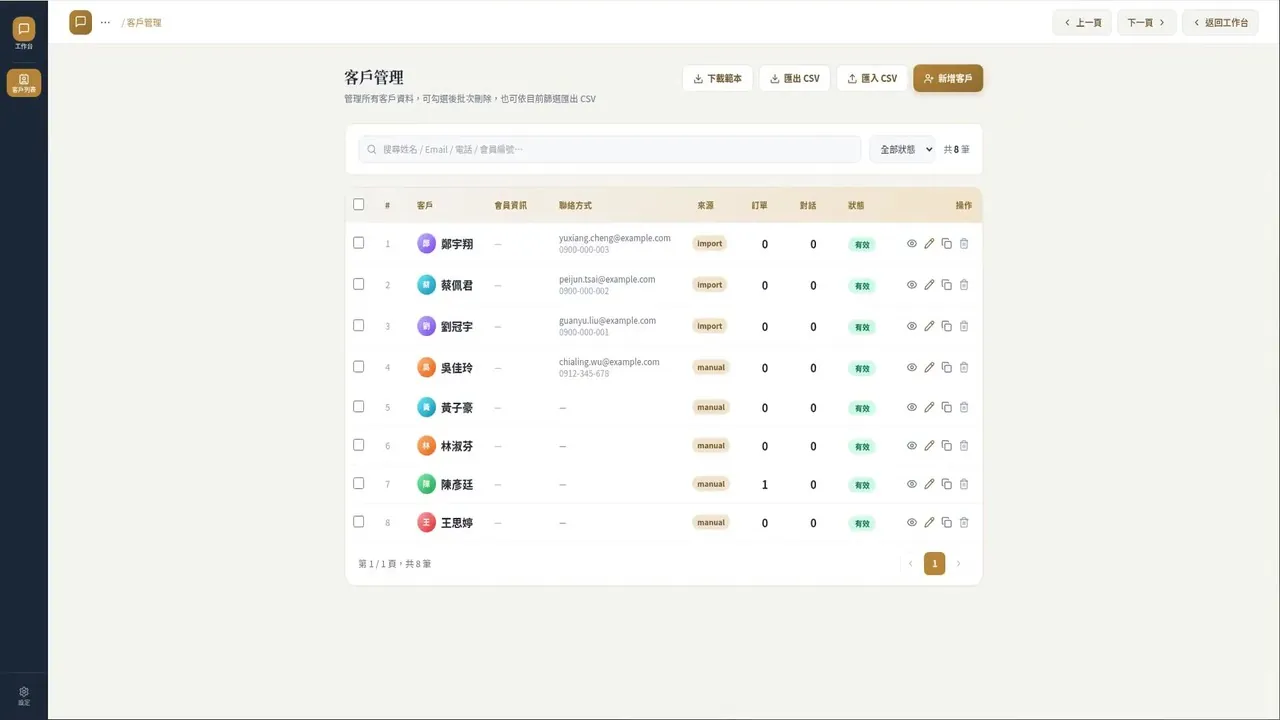Toggle the select-all header checkbox
The width and height of the screenshot is (1280, 720).
[359, 205]
